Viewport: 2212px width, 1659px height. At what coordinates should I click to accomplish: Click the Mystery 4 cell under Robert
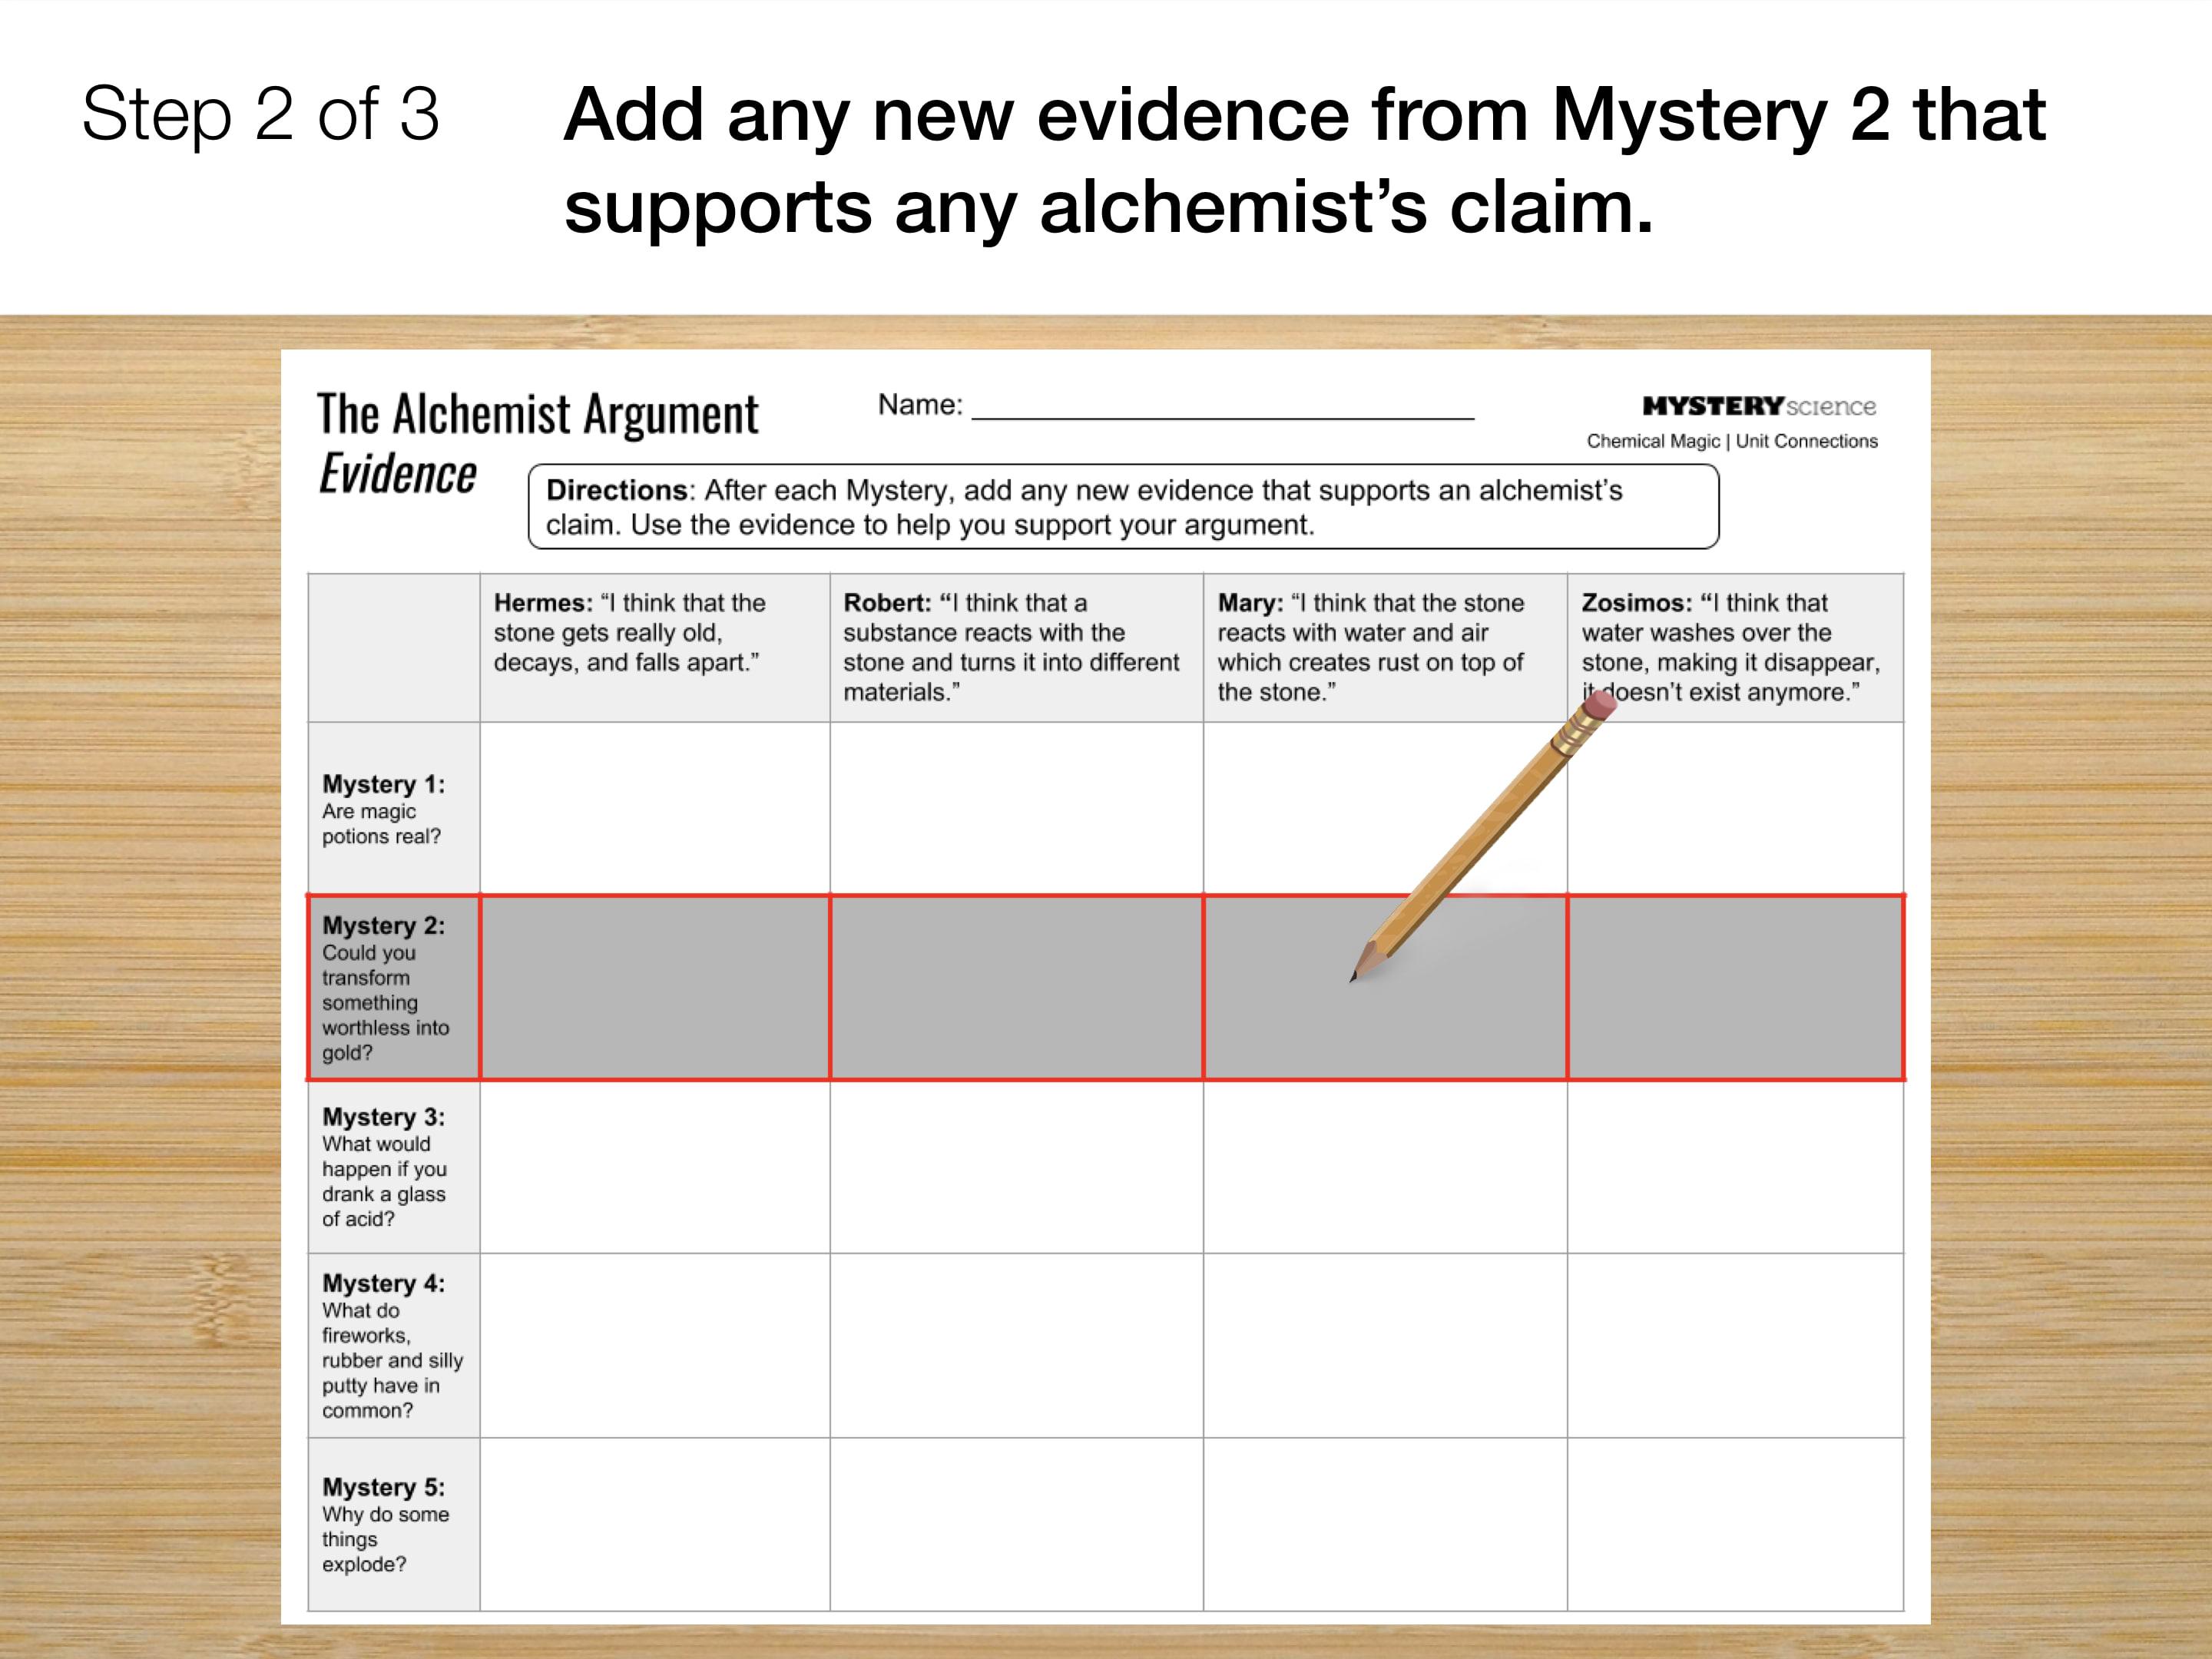(1016, 1346)
